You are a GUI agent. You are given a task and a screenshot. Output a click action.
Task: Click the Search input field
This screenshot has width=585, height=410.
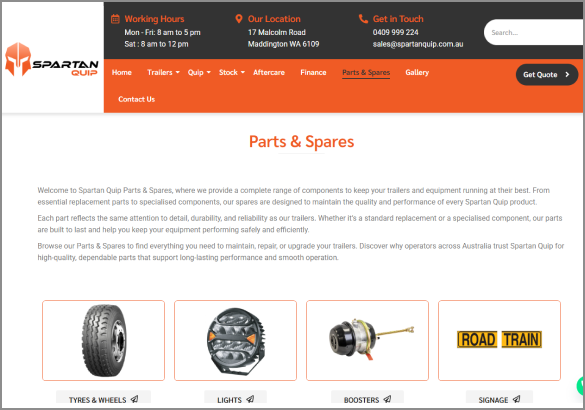(x=534, y=32)
